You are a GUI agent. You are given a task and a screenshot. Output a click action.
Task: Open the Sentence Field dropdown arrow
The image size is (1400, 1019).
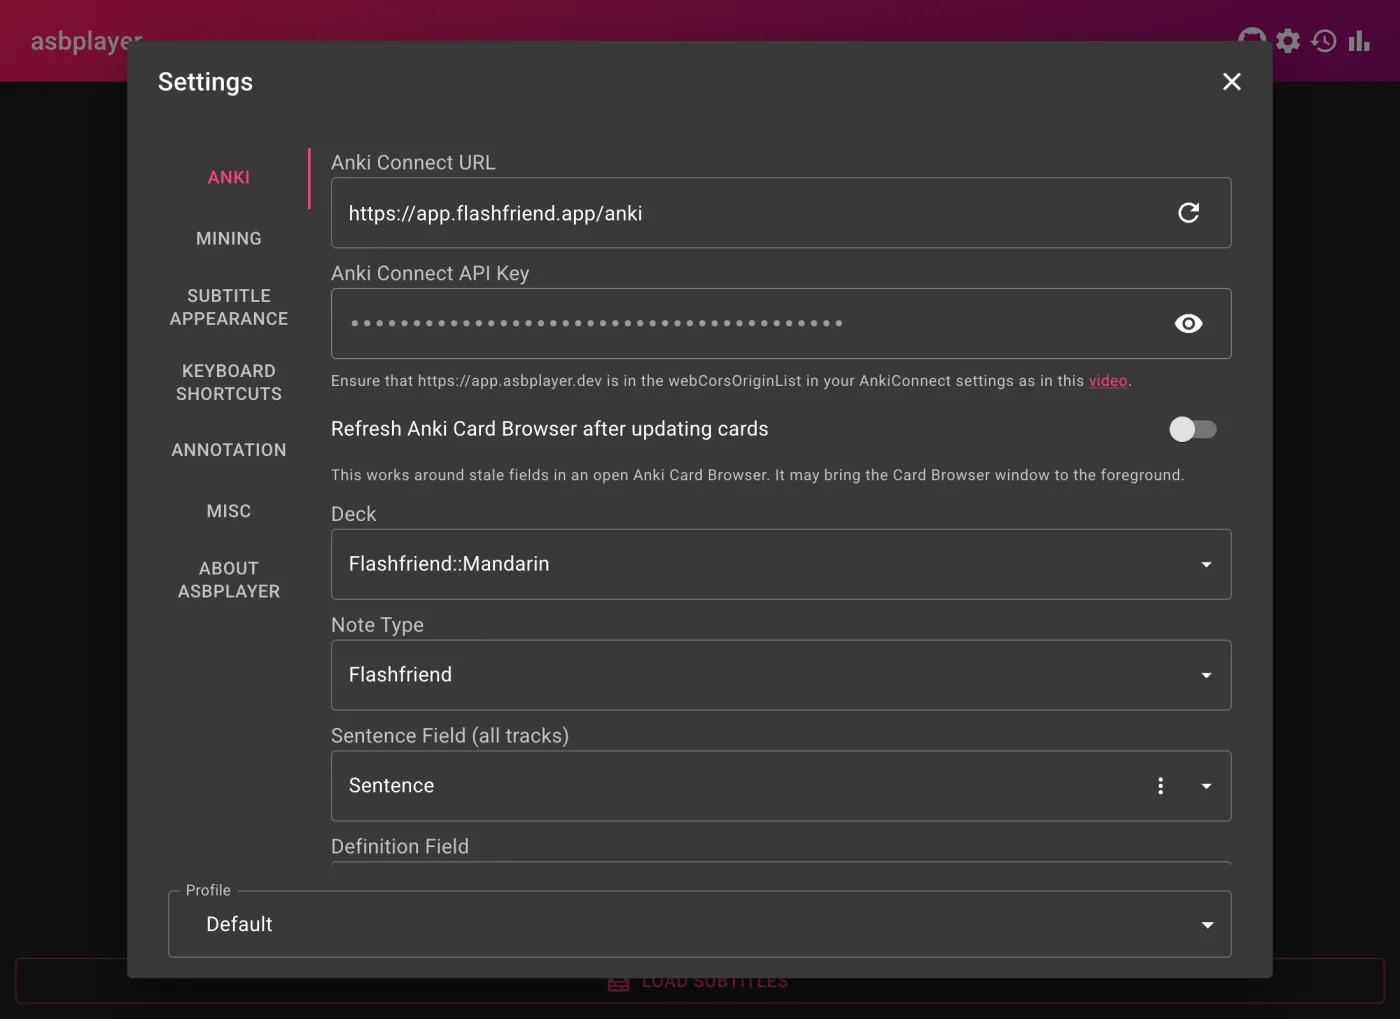click(x=1206, y=787)
